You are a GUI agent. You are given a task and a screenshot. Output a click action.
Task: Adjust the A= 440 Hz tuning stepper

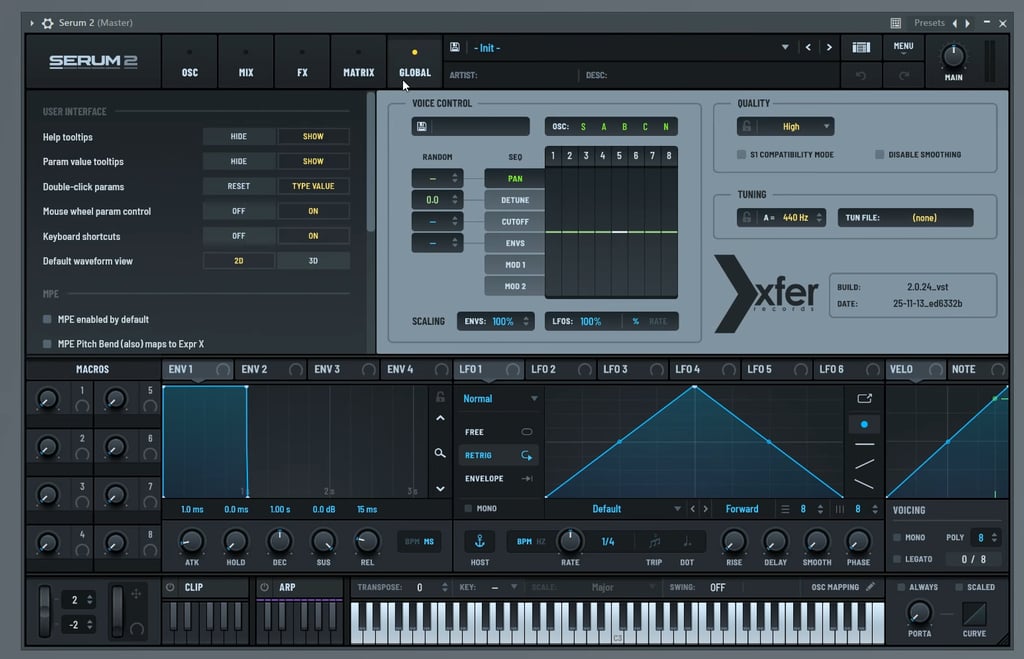(819, 217)
